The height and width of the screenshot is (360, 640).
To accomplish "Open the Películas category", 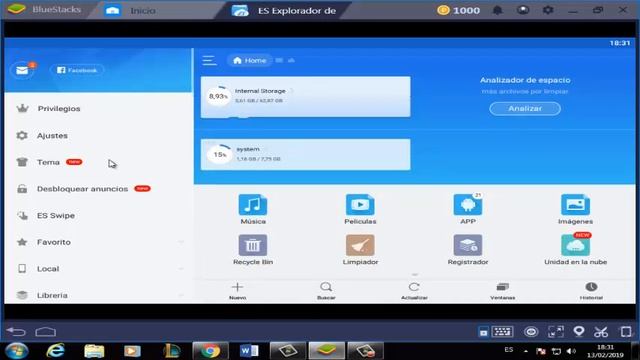I will point(360,209).
